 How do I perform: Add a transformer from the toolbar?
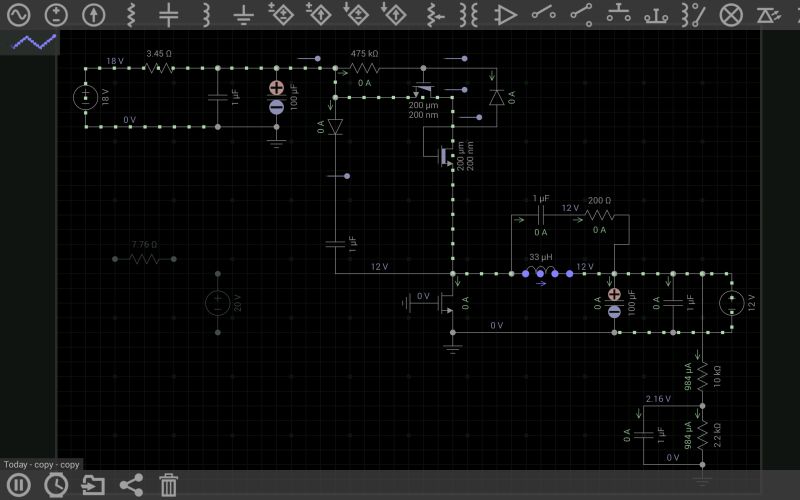pos(468,14)
